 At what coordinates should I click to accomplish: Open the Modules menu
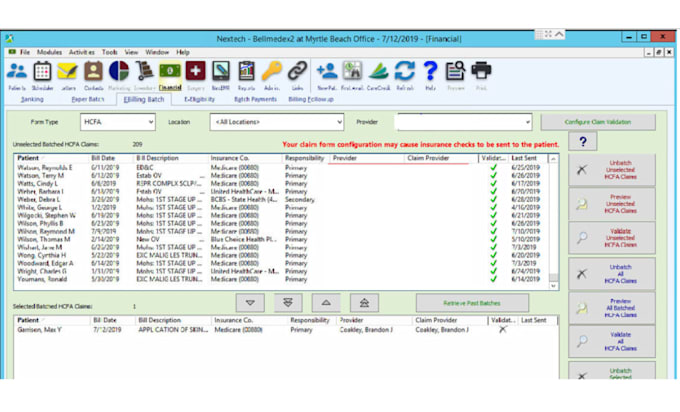[x=49, y=52]
